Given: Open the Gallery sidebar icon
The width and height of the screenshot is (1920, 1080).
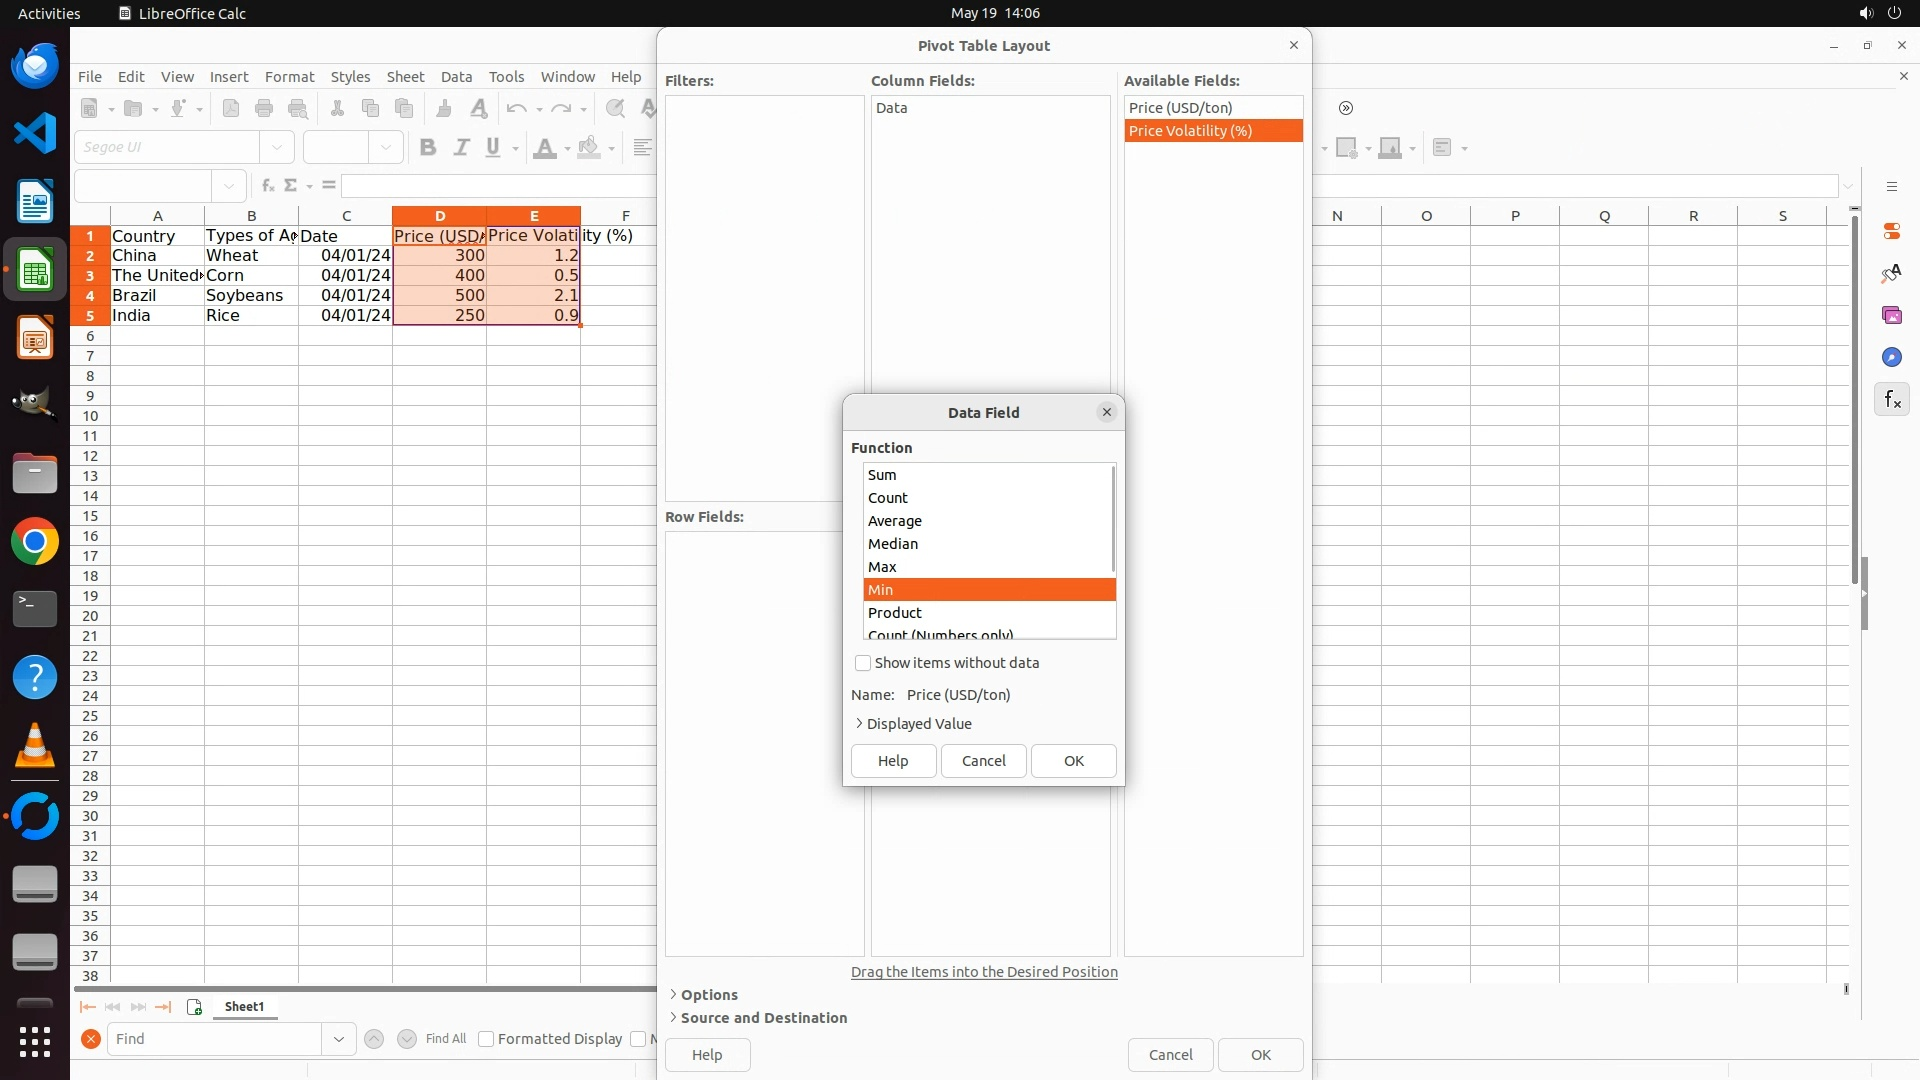Looking at the screenshot, I should [1891, 316].
